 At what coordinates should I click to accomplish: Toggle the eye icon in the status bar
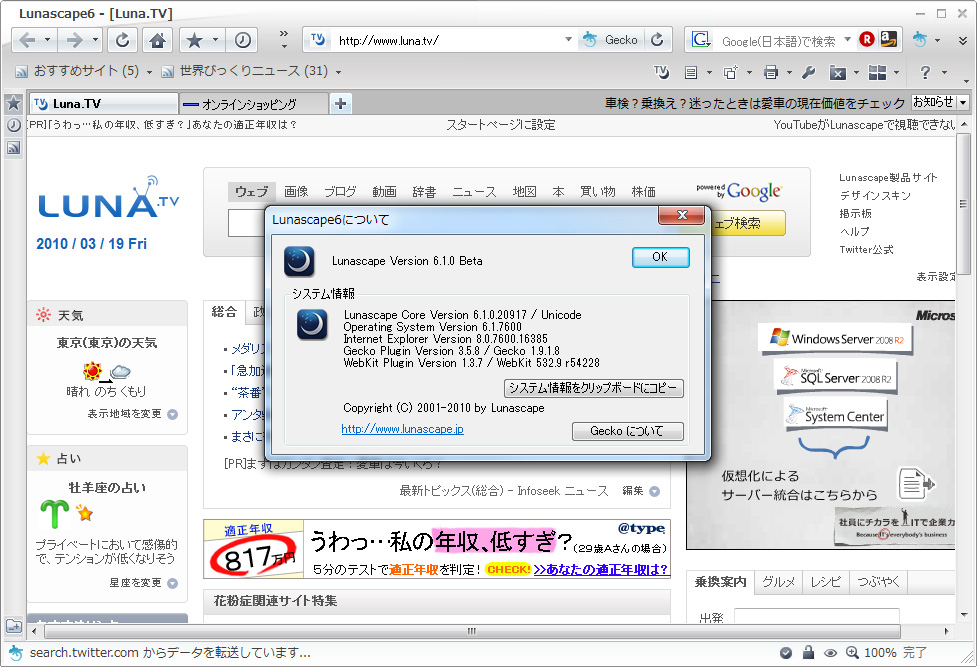[830, 652]
